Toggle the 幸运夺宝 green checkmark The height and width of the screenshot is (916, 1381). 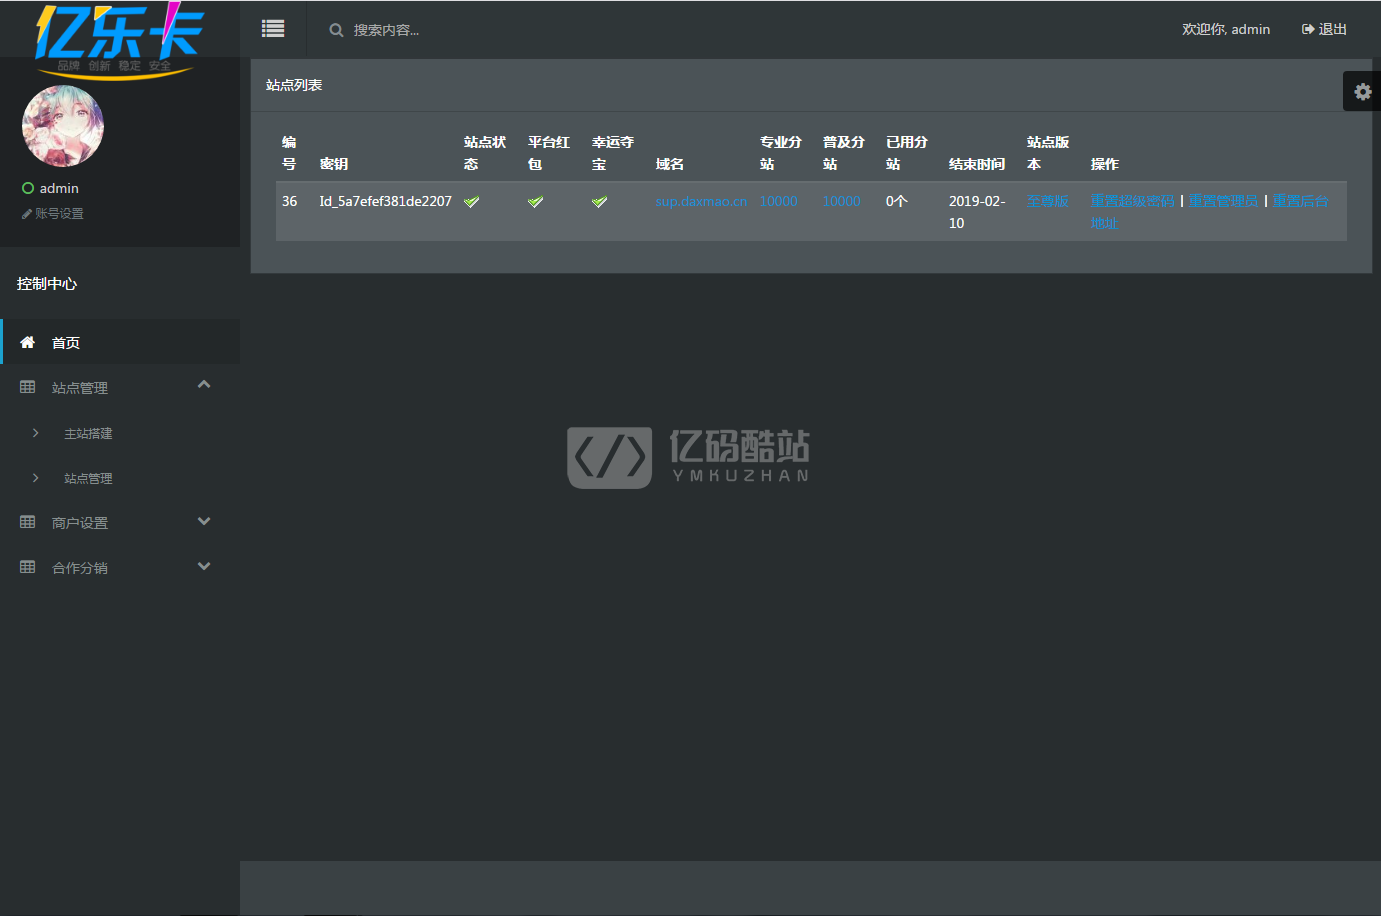point(600,202)
